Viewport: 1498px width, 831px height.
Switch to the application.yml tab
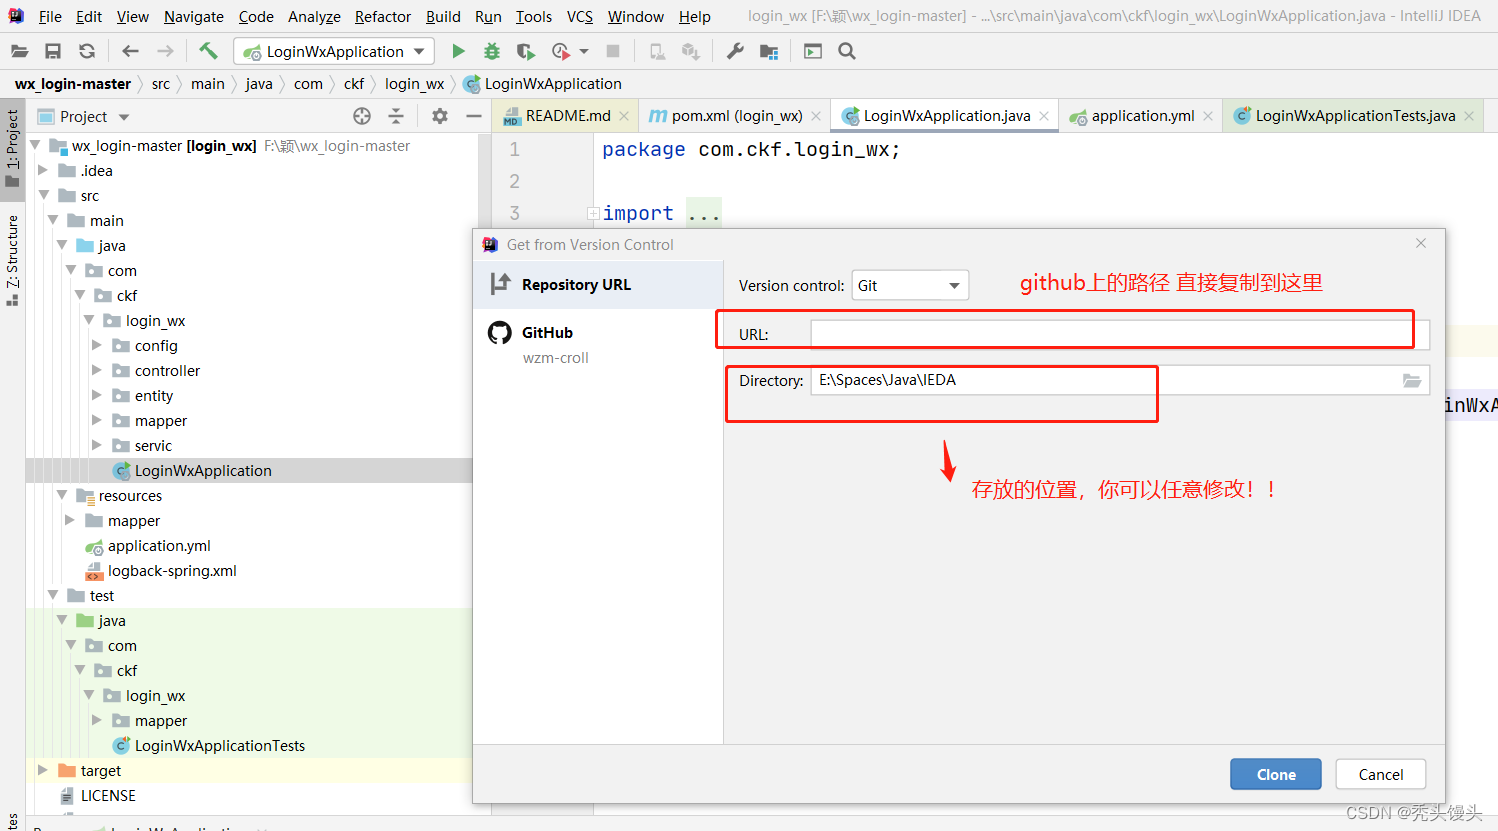click(x=1142, y=116)
